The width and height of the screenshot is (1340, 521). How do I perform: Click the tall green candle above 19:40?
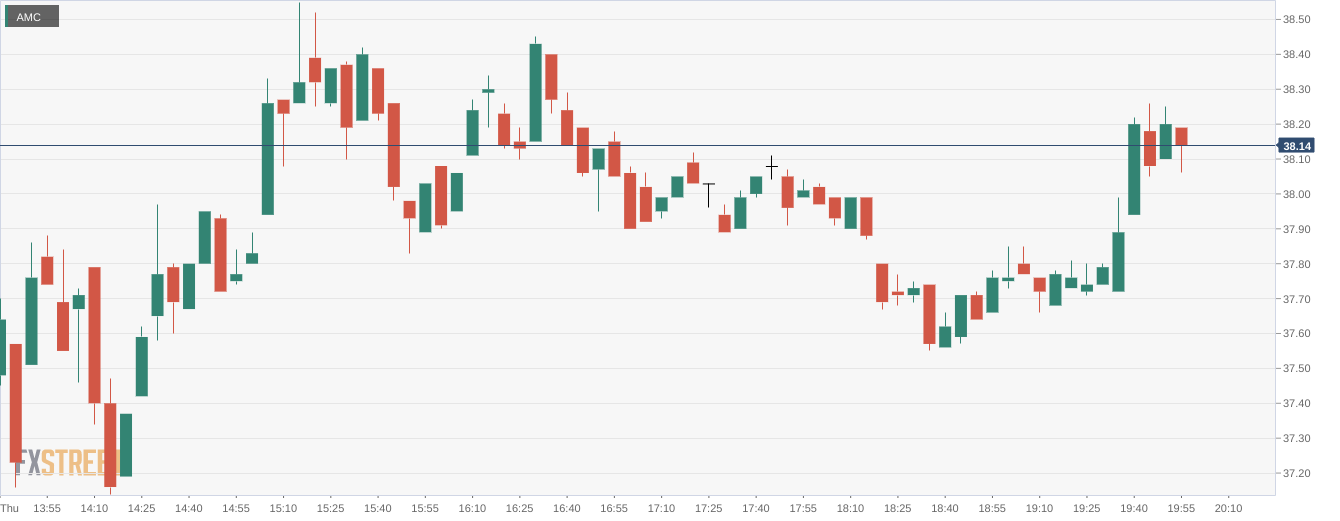tap(1134, 168)
